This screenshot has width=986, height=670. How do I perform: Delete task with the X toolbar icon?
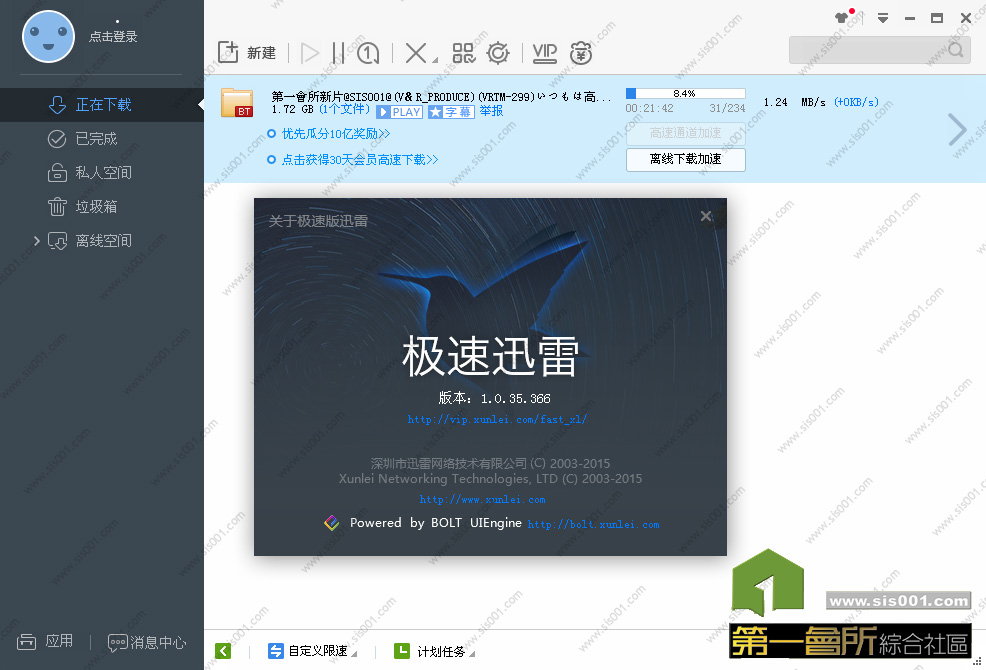[416, 53]
